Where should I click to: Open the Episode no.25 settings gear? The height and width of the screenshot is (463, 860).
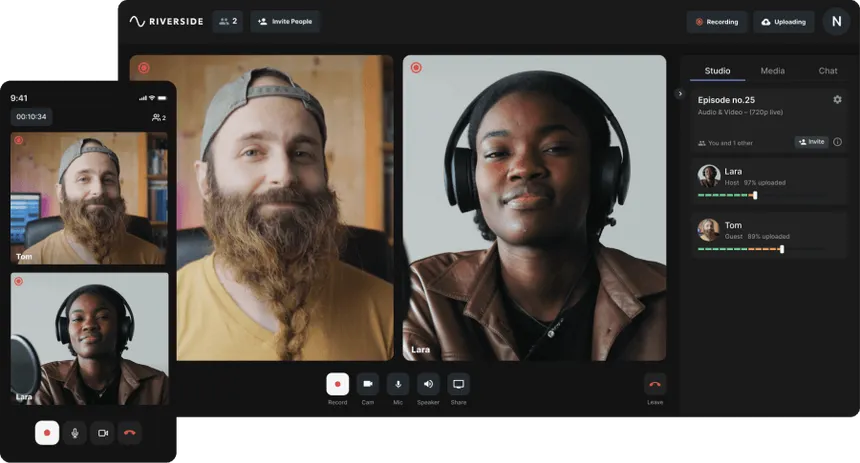837,100
